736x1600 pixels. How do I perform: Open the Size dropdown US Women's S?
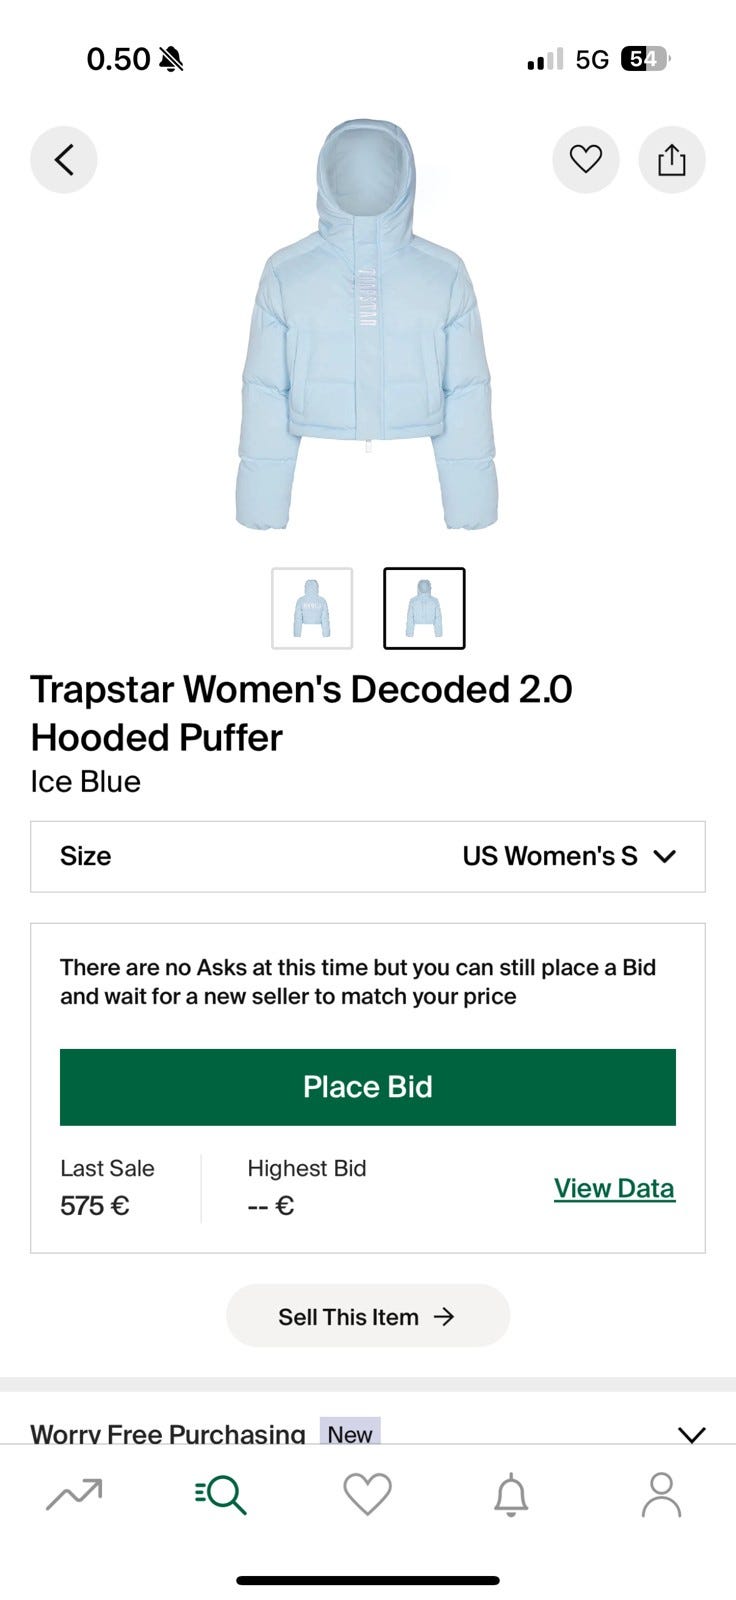(368, 856)
